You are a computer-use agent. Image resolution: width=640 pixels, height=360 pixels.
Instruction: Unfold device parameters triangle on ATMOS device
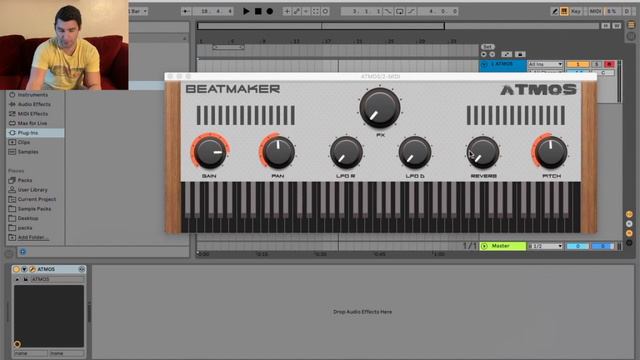point(24,269)
